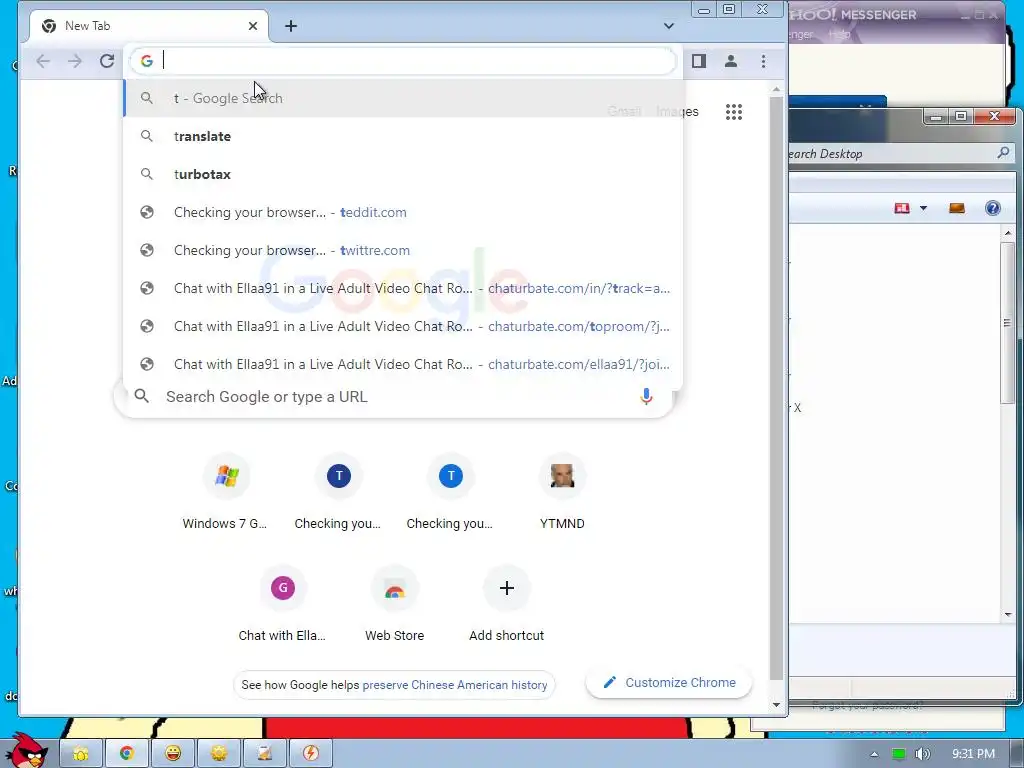Click the taskbar clock 9:31 PM
This screenshot has width=1024, height=768.
pyautogui.click(x=973, y=754)
